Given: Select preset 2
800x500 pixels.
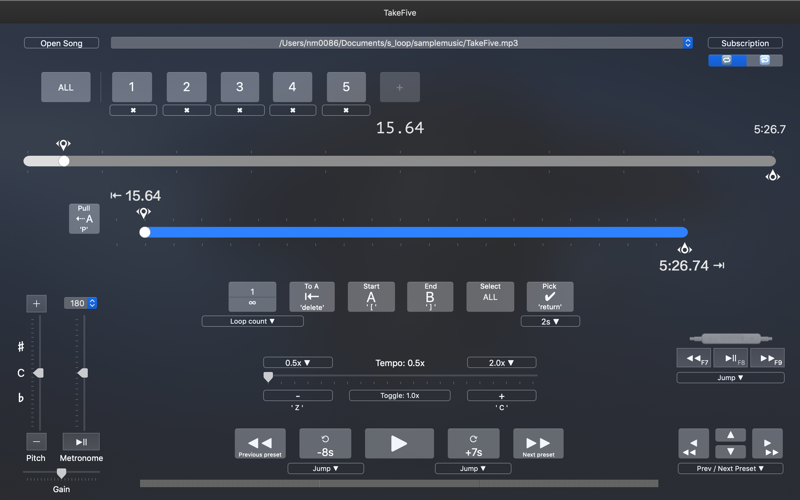Looking at the screenshot, I should [x=186, y=87].
